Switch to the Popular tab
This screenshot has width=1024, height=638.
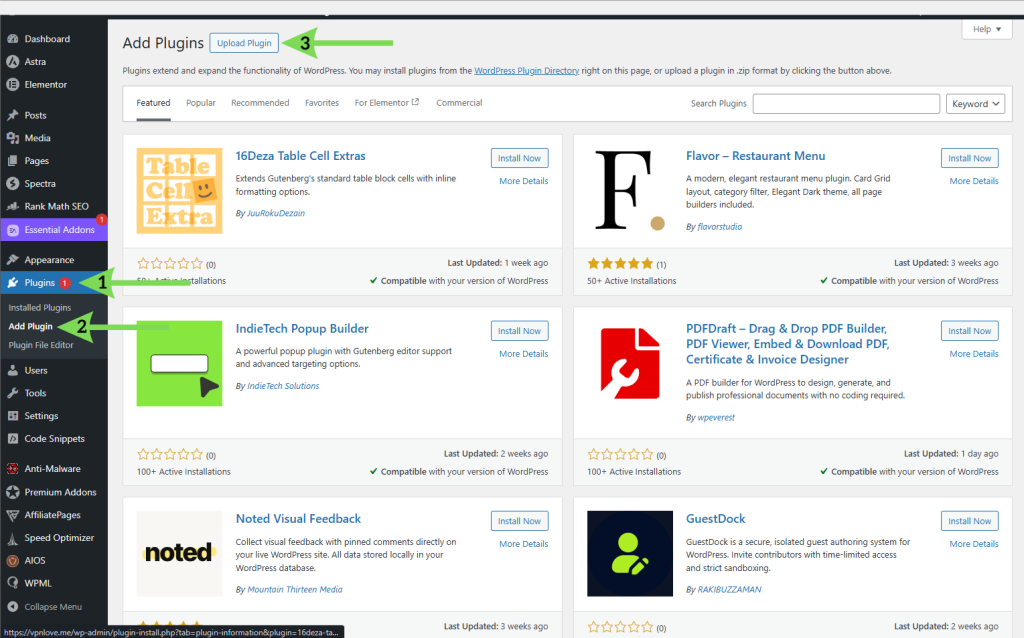coord(200,103)
